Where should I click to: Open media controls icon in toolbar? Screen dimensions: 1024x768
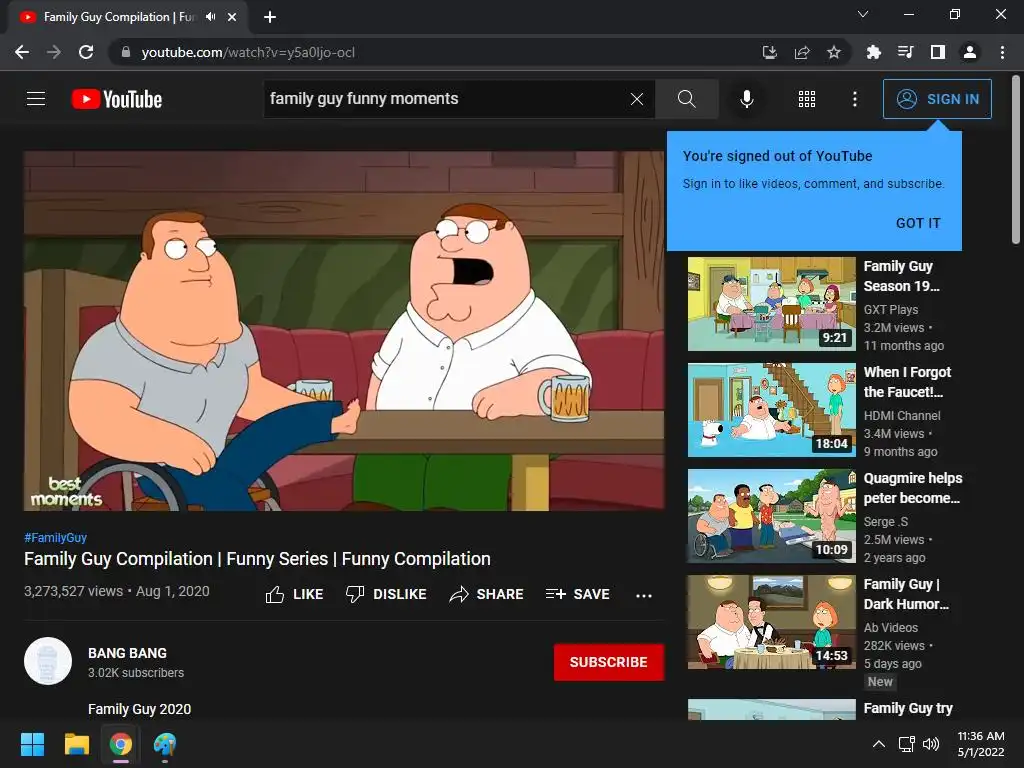tap(905, 52)
